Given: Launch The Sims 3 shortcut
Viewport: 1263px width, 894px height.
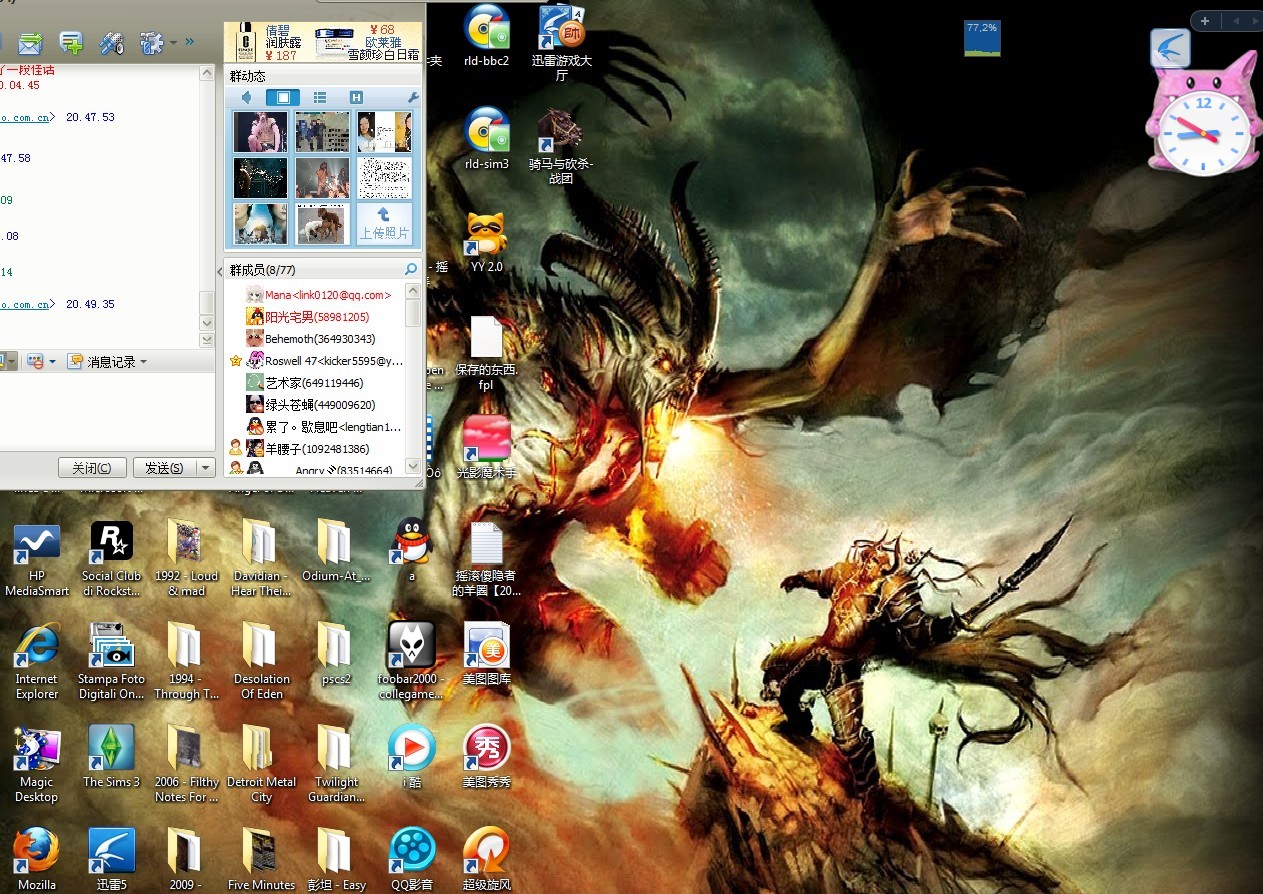Looking at the screenshot, I should point(111,758).
